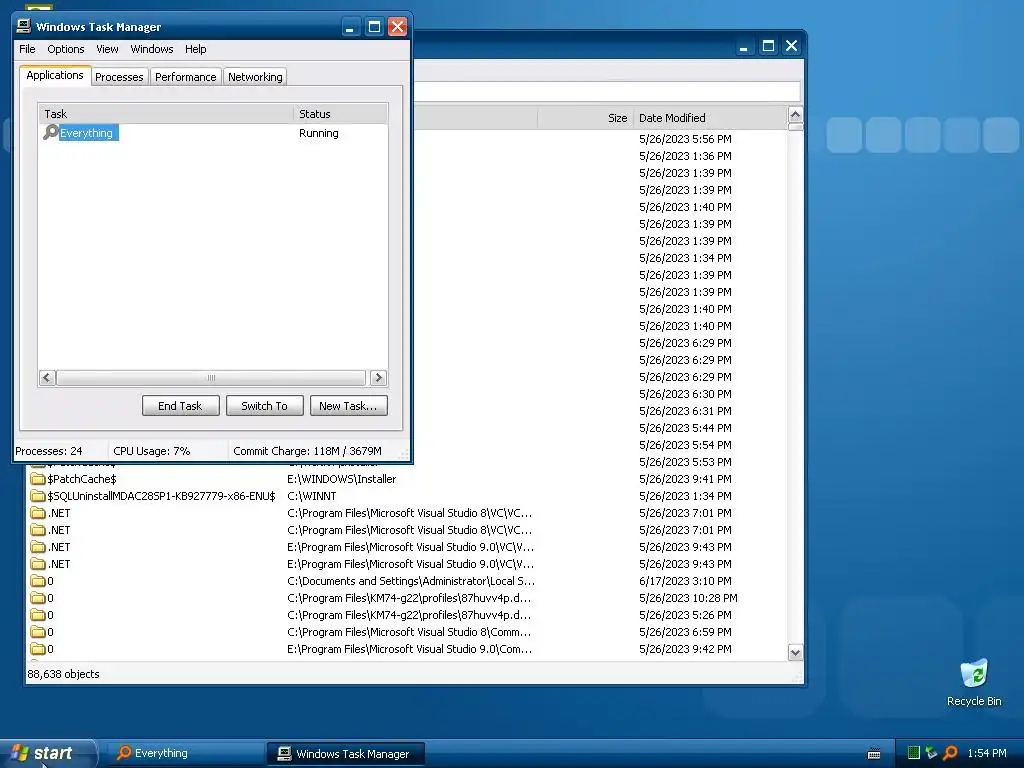Viewport: 1024px width, 768px height.
Task: Click date 5/26/2023 6:30 PM
Action: tap(685, 394)
